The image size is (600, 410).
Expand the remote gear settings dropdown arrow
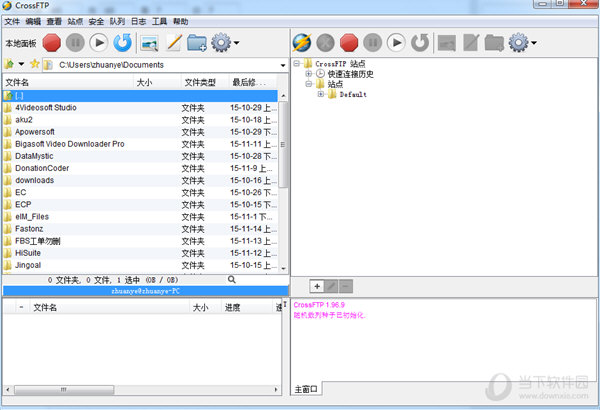[x=534, y=43]
